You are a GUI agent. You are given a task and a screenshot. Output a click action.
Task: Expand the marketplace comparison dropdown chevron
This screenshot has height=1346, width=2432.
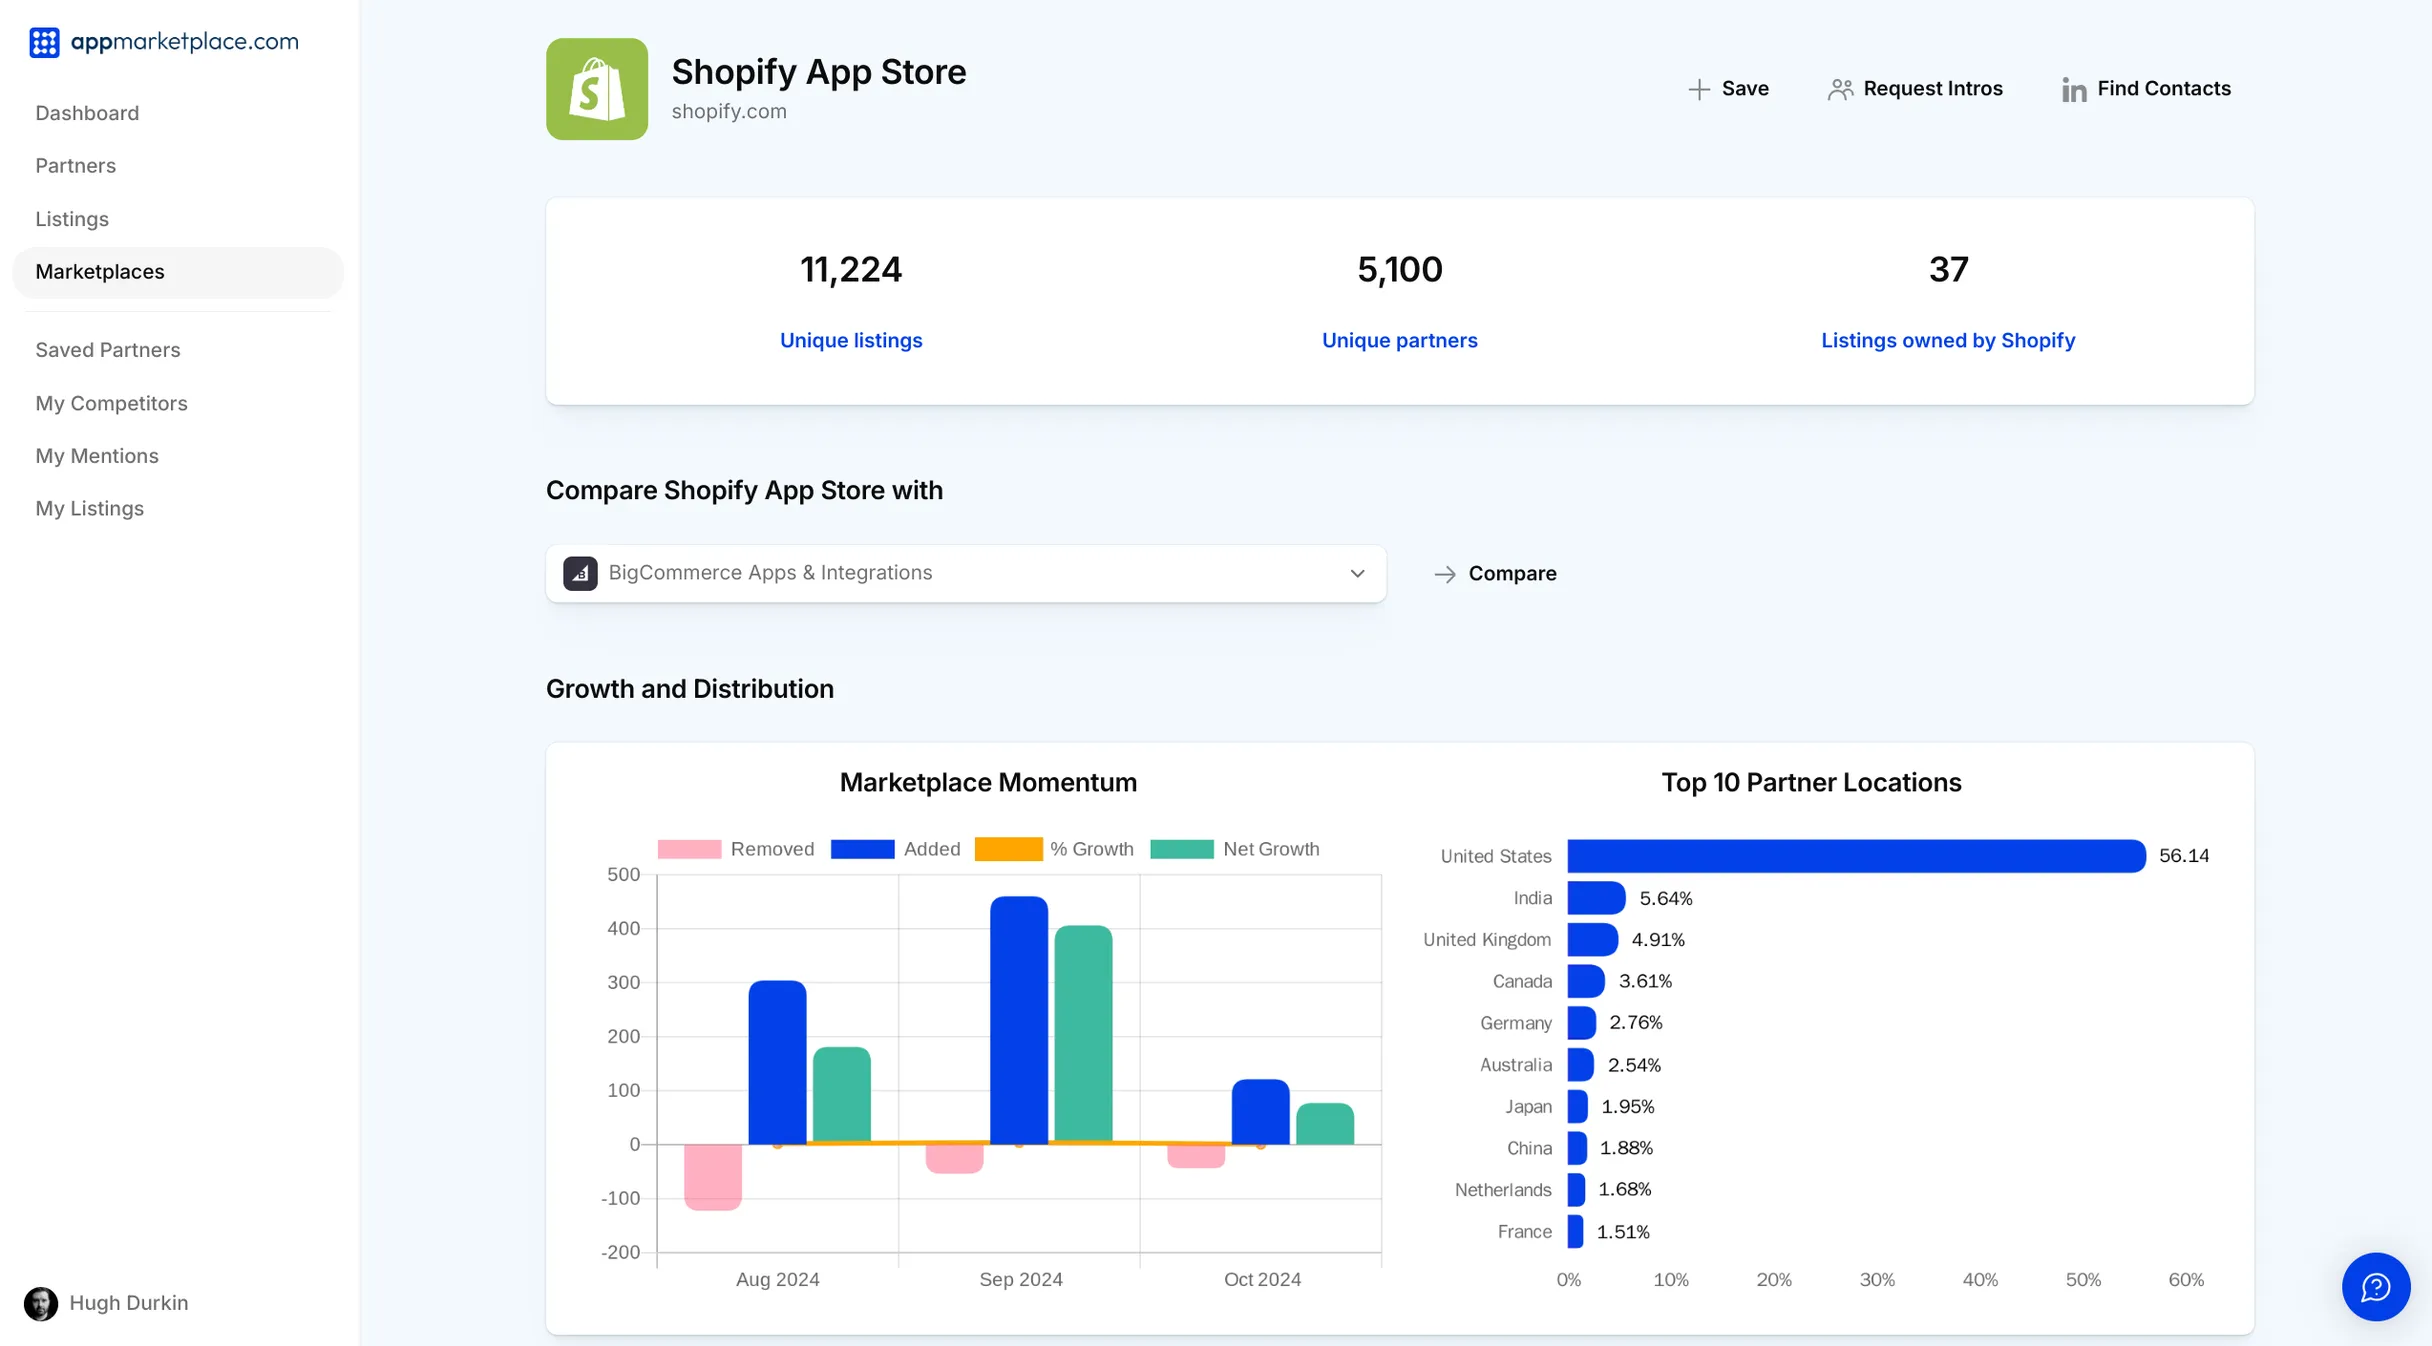pyautogui.click(x=1357, y=574)
